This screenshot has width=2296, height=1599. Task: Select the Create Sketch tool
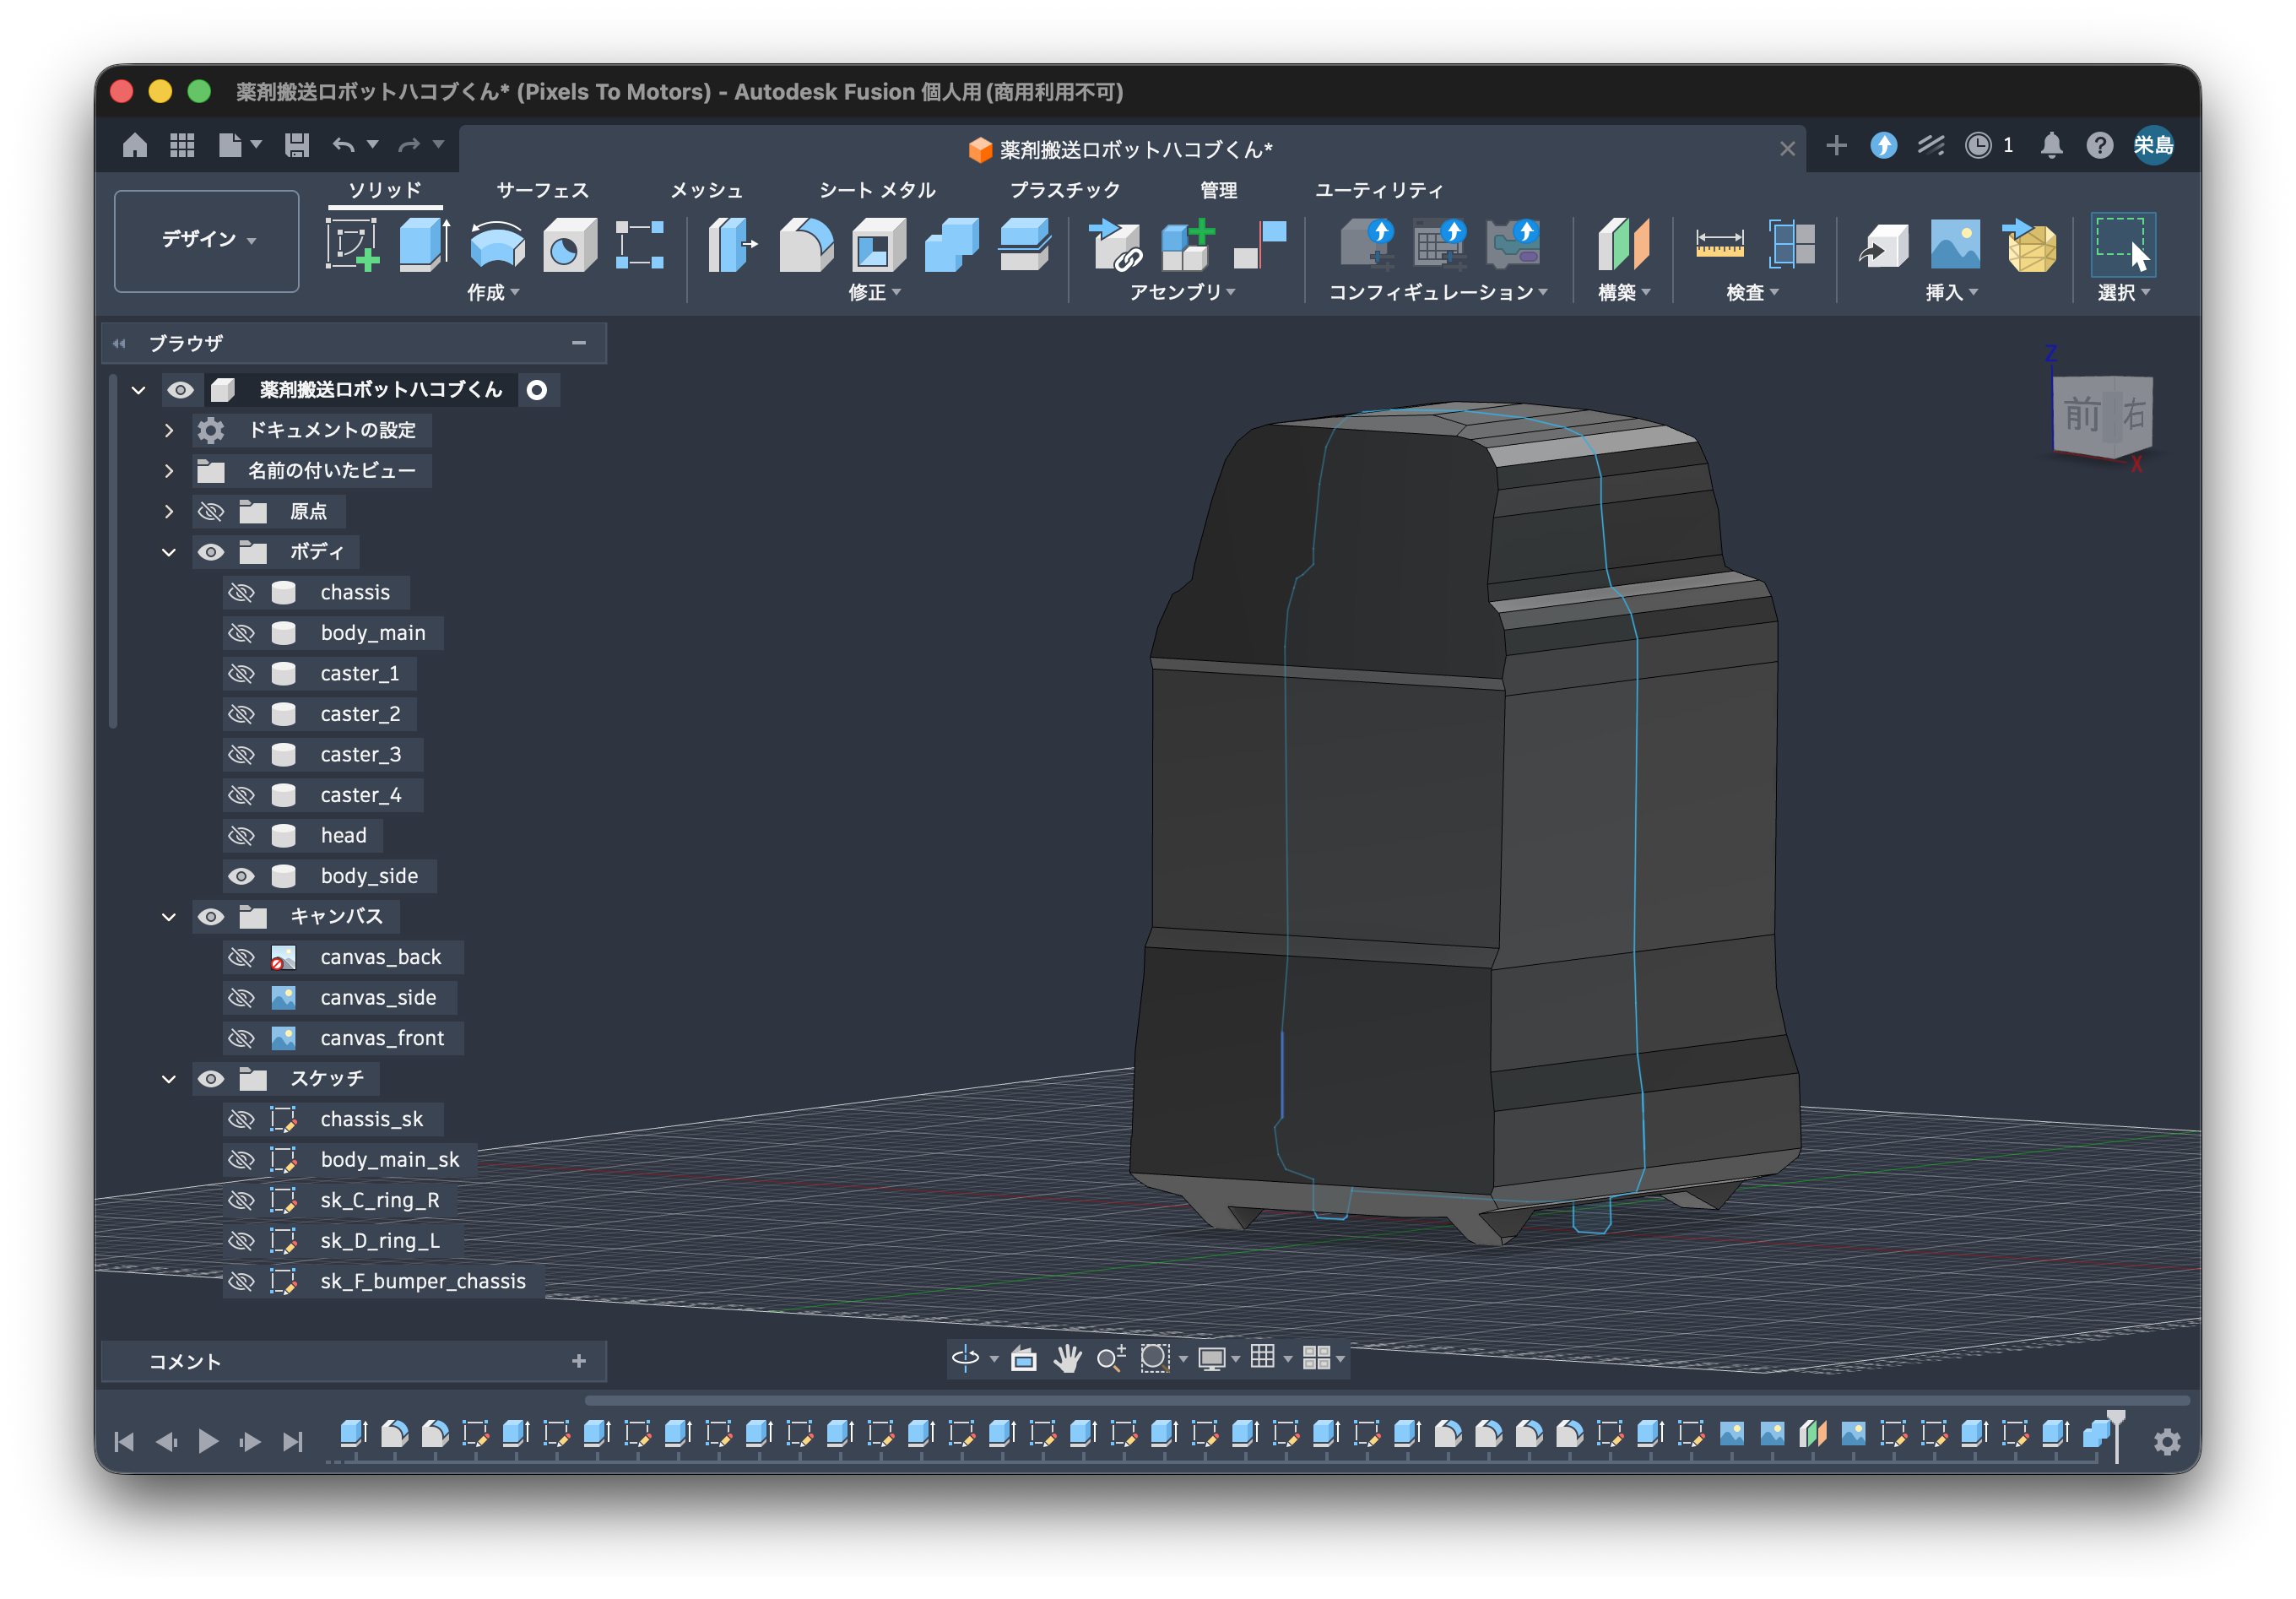pos(352,244)
